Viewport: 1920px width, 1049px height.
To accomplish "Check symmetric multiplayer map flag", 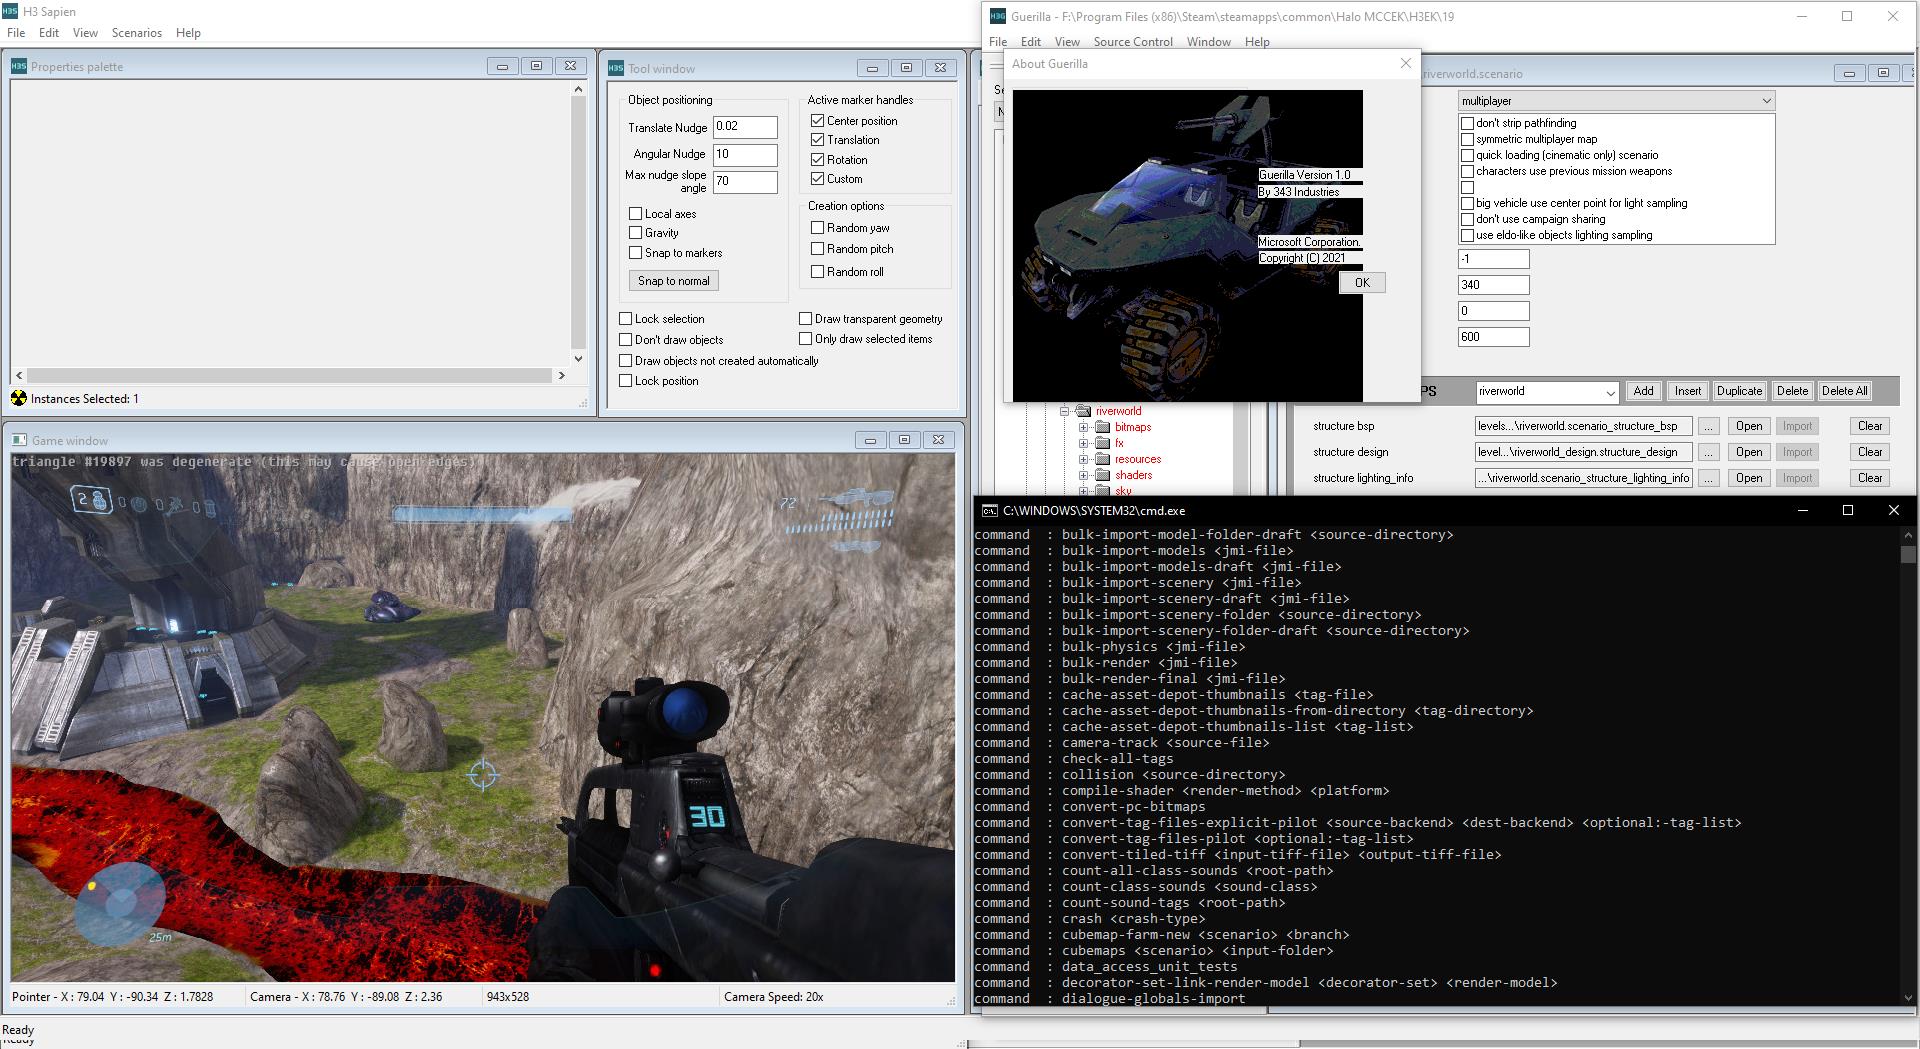I will [x=1467, y=140].
